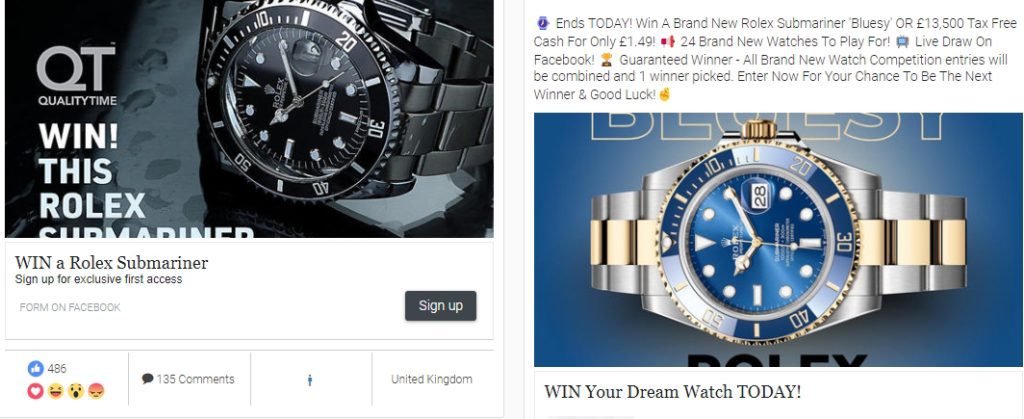Screen dimensions: 1024x419
Task: Click Sign up for exclusive first access text
Action: point(99,279)
